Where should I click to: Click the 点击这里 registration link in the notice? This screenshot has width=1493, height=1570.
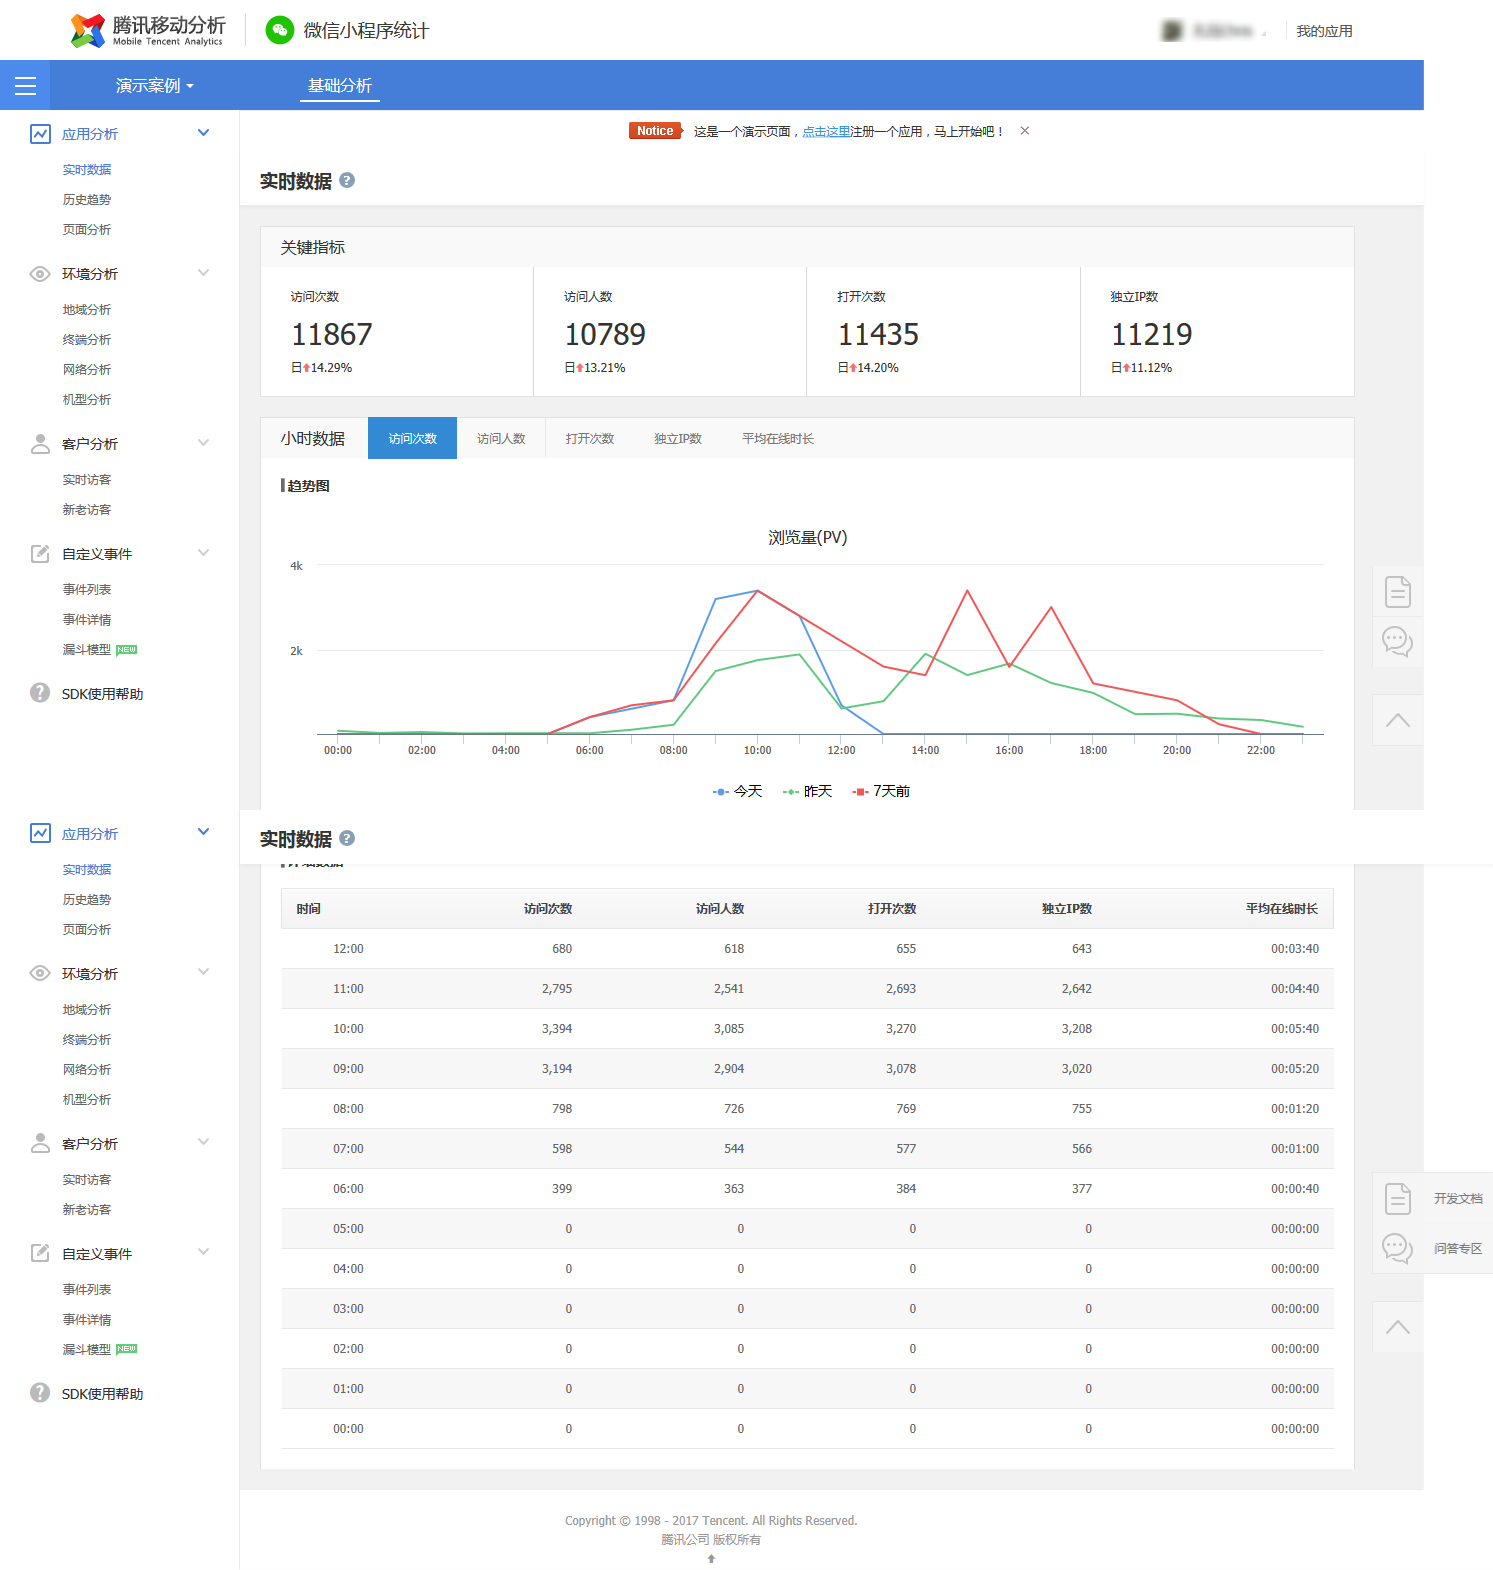point(826,131)
